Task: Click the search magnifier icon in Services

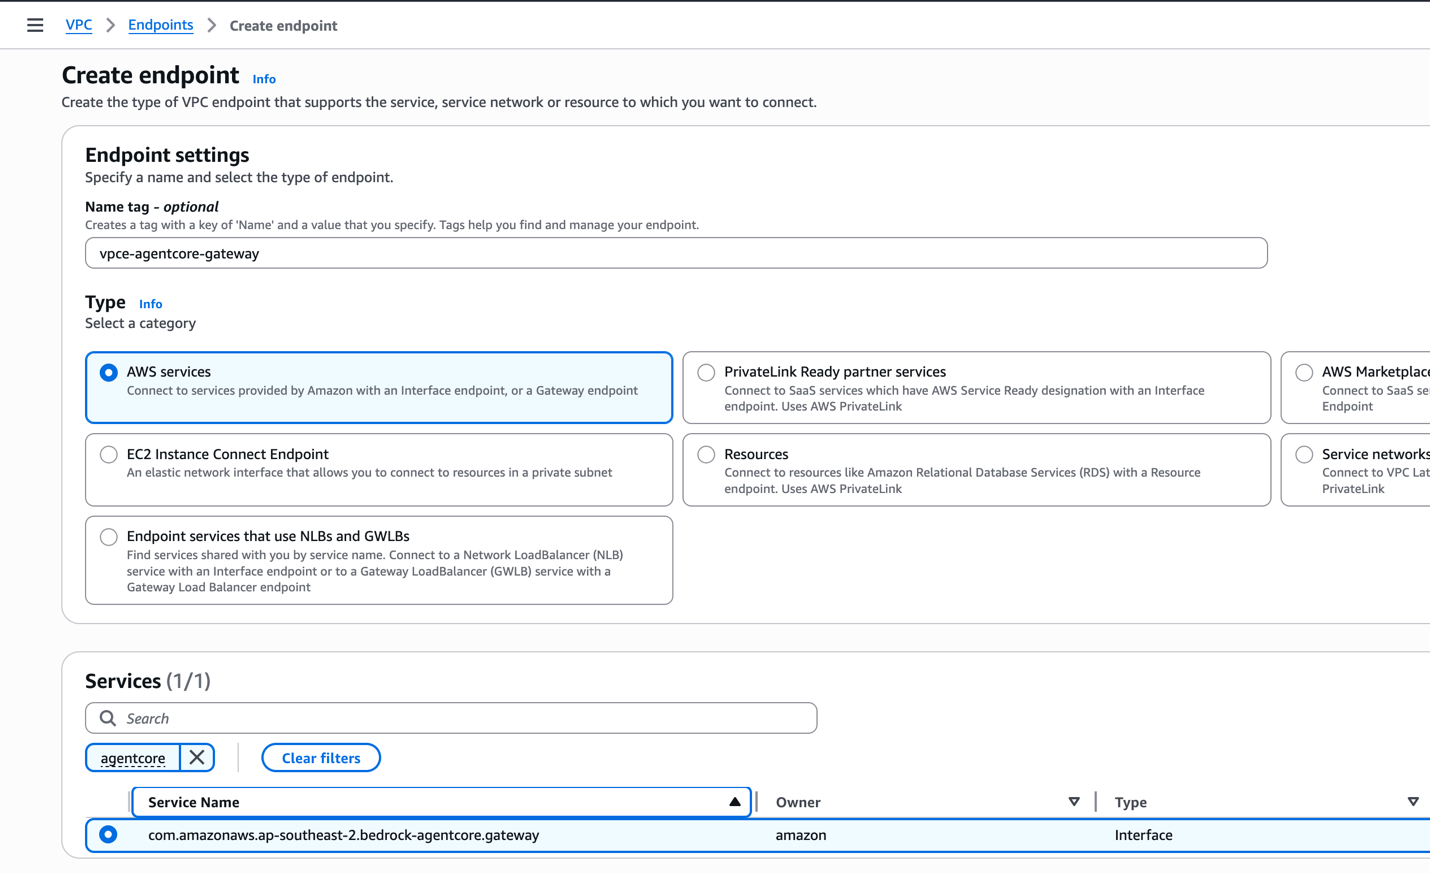Action: coord(108,718)
